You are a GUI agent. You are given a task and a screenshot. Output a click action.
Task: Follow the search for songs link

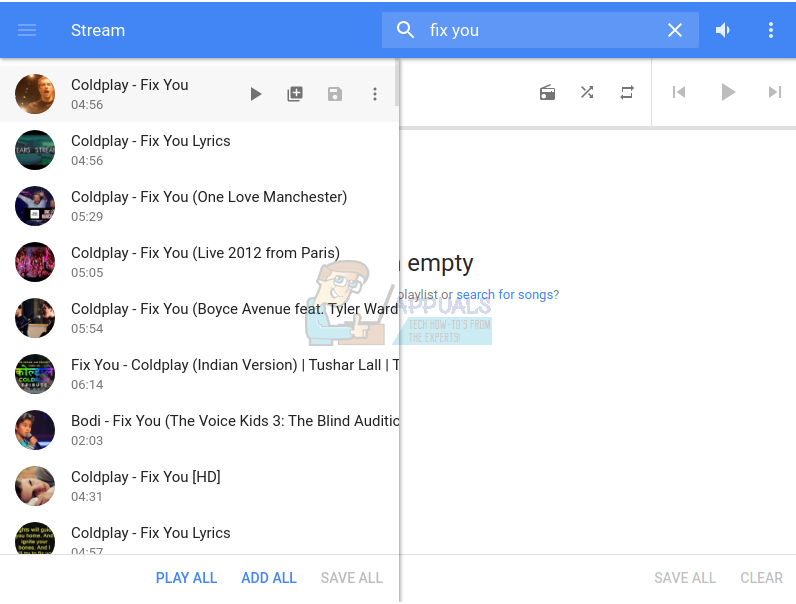pyautogui.click(x=505, y=294)
